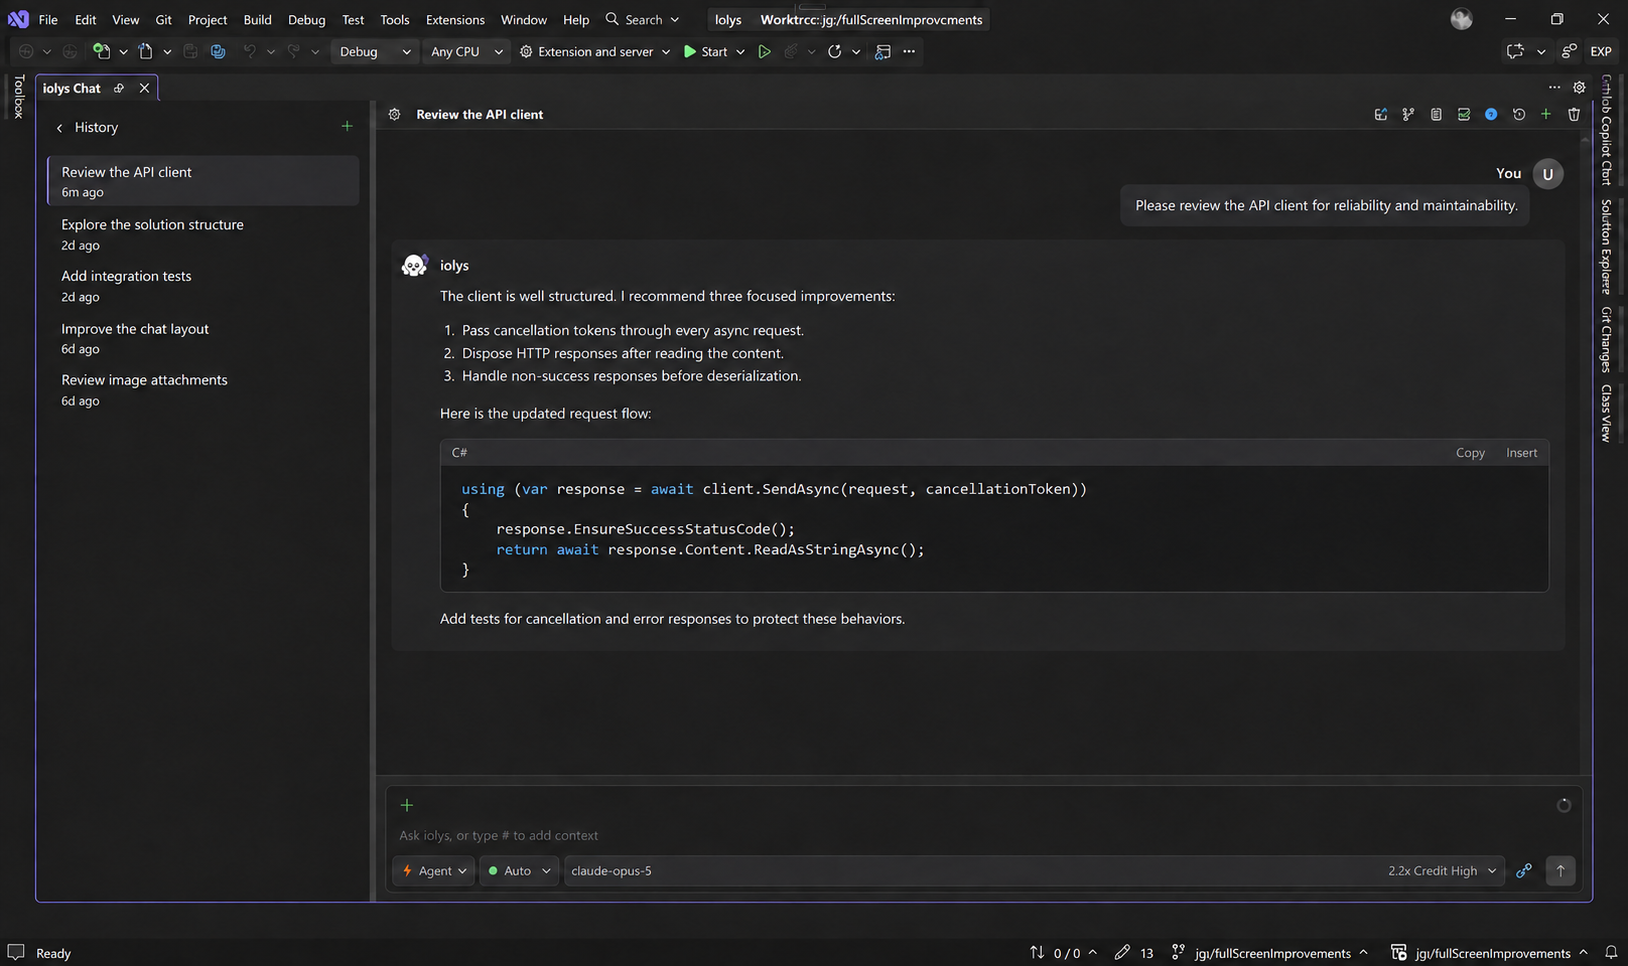The height and width of the screenshot is (966, 1628).
Task: Open the Toolbox side tab
Action: (18, 96)
